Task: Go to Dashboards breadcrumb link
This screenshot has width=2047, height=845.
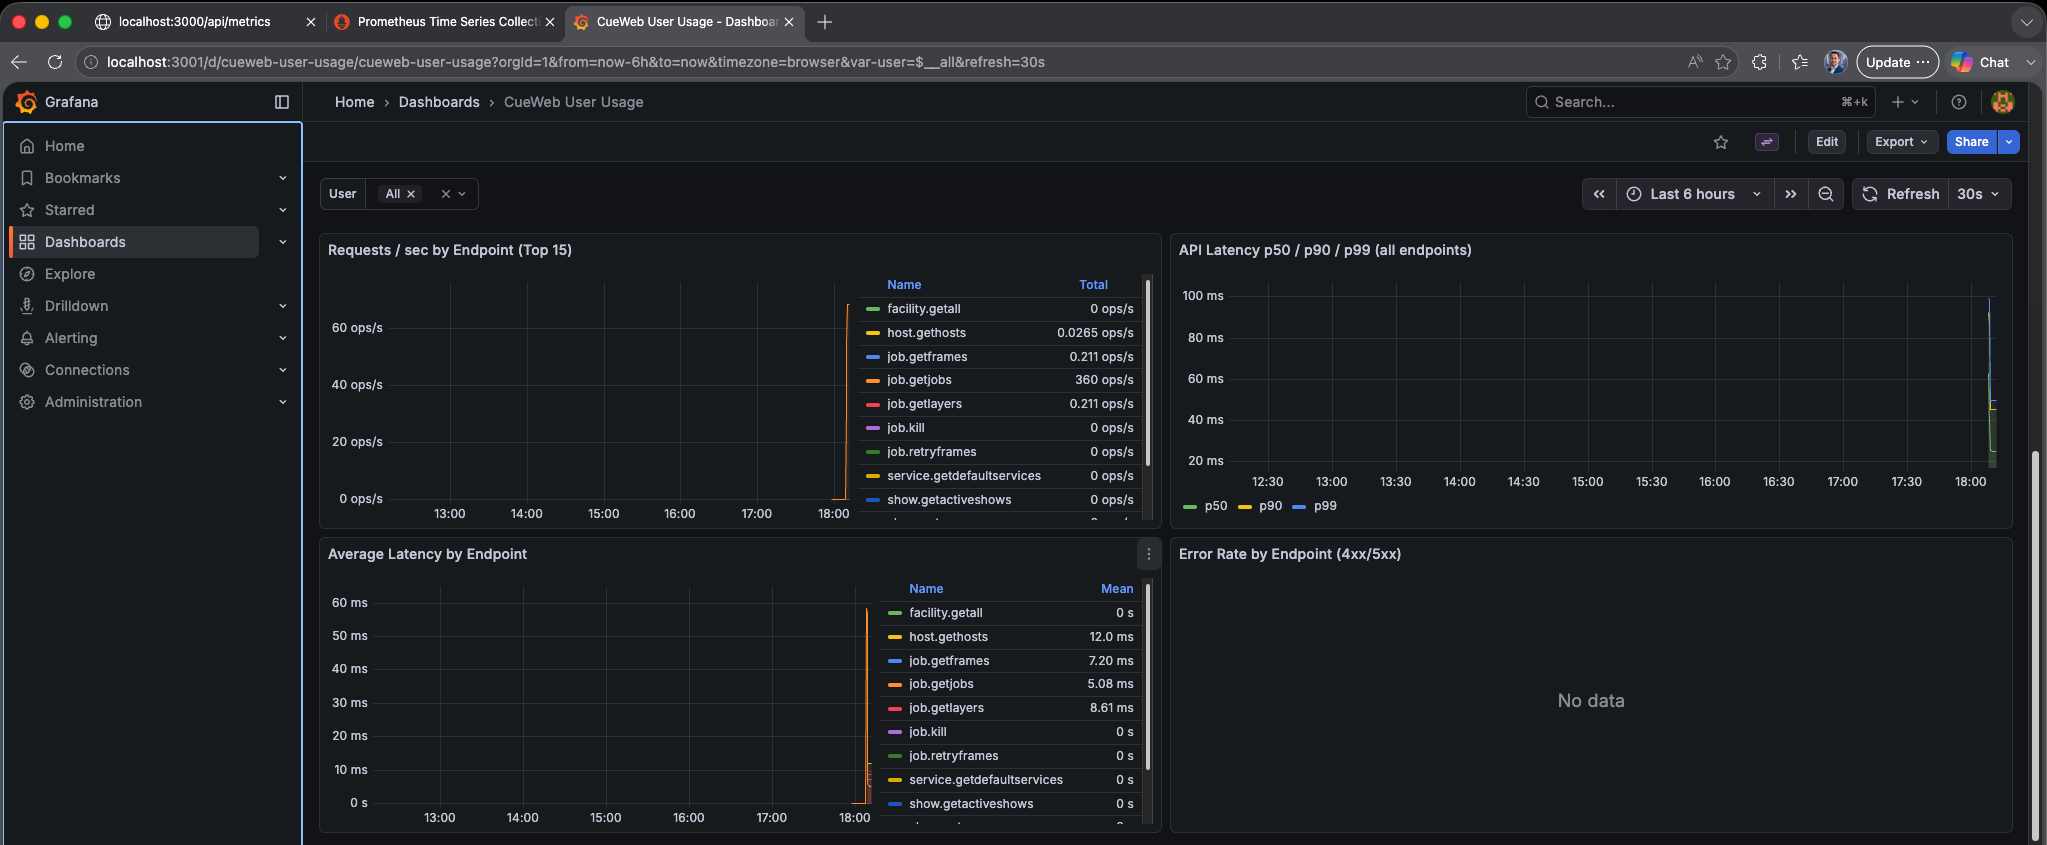Action: point(439,102)
